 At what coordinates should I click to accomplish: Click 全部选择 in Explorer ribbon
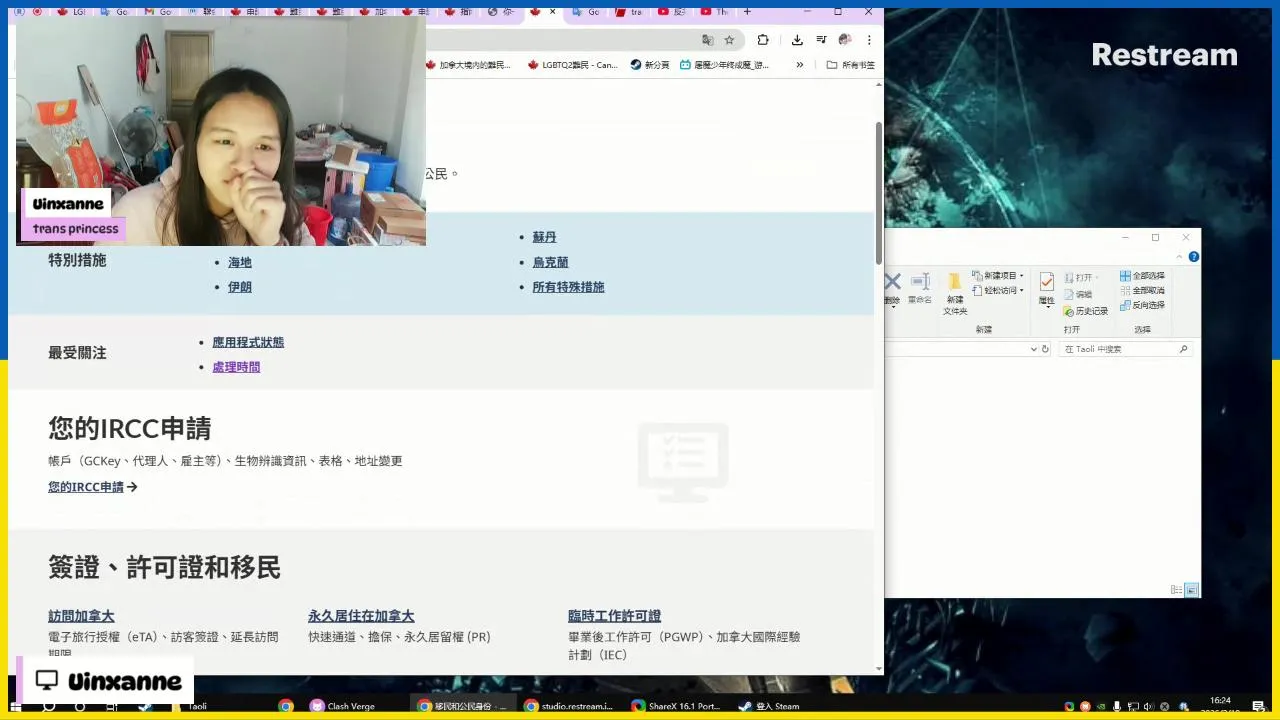(x=1143, y=276)
